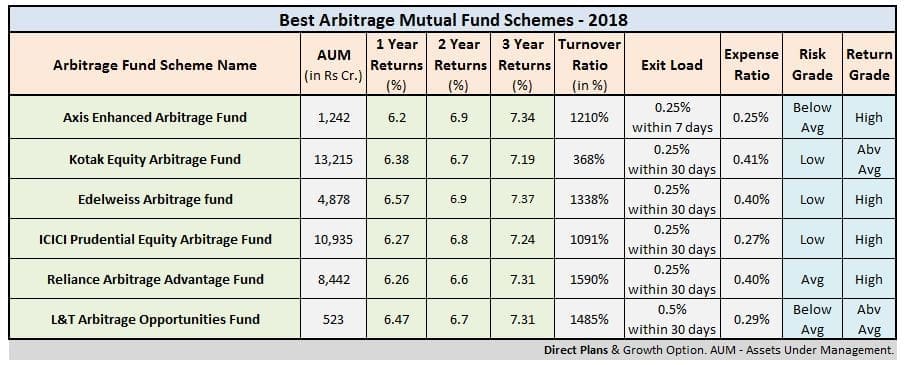Click the Expense Ratio column header

[751, 65]
